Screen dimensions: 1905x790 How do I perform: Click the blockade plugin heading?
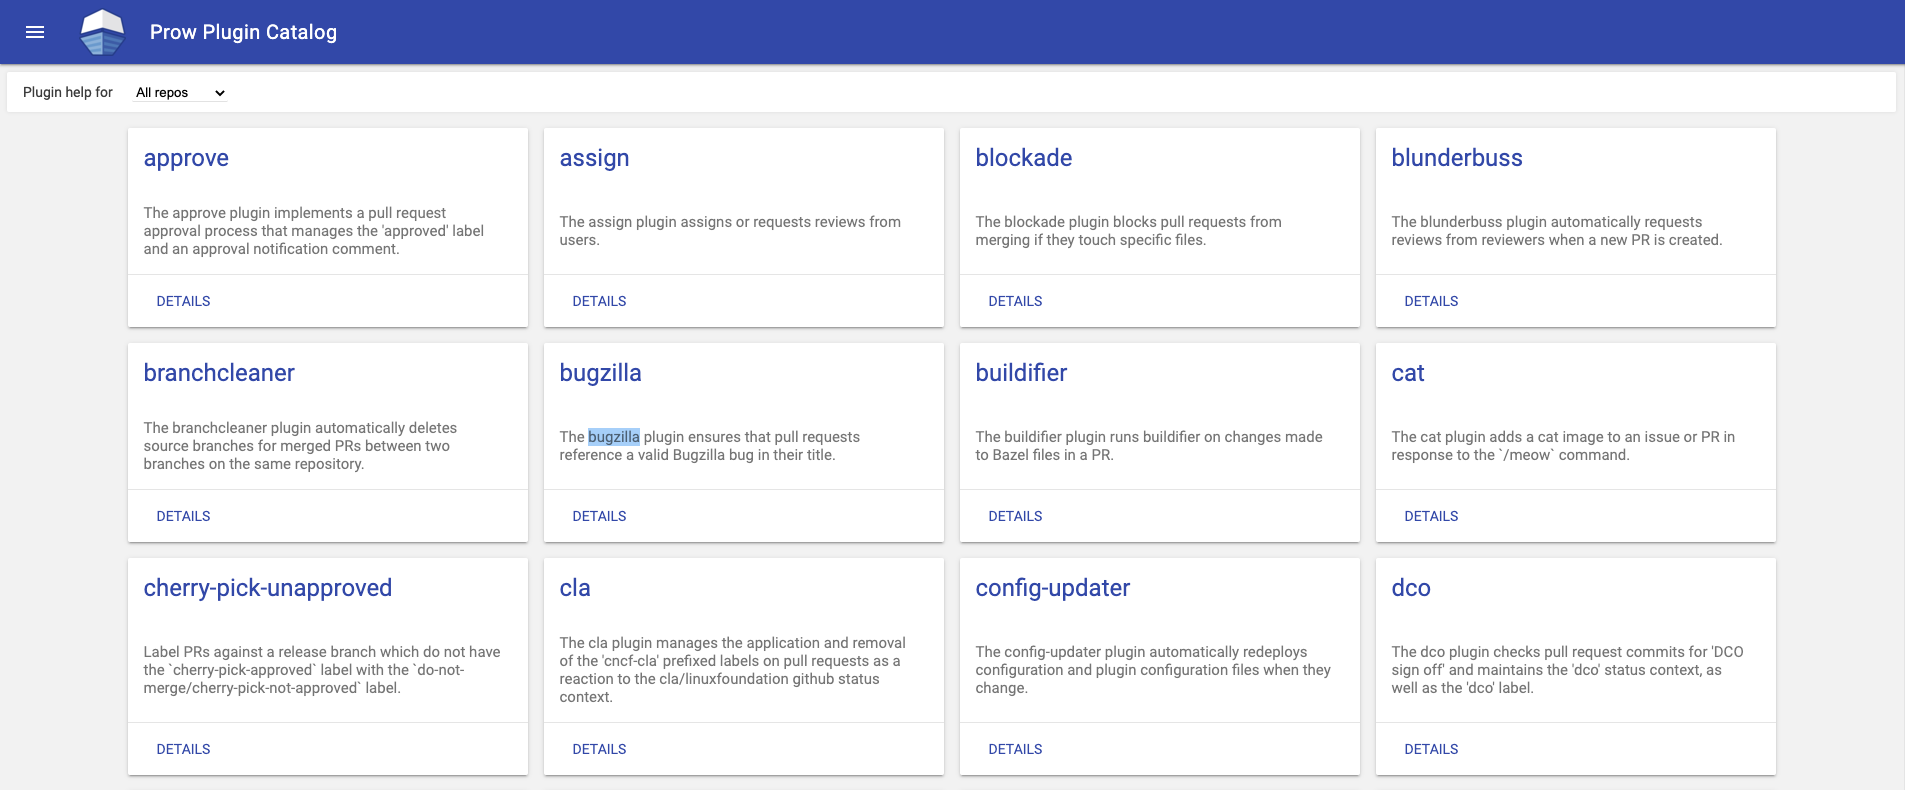point(1023,158)
